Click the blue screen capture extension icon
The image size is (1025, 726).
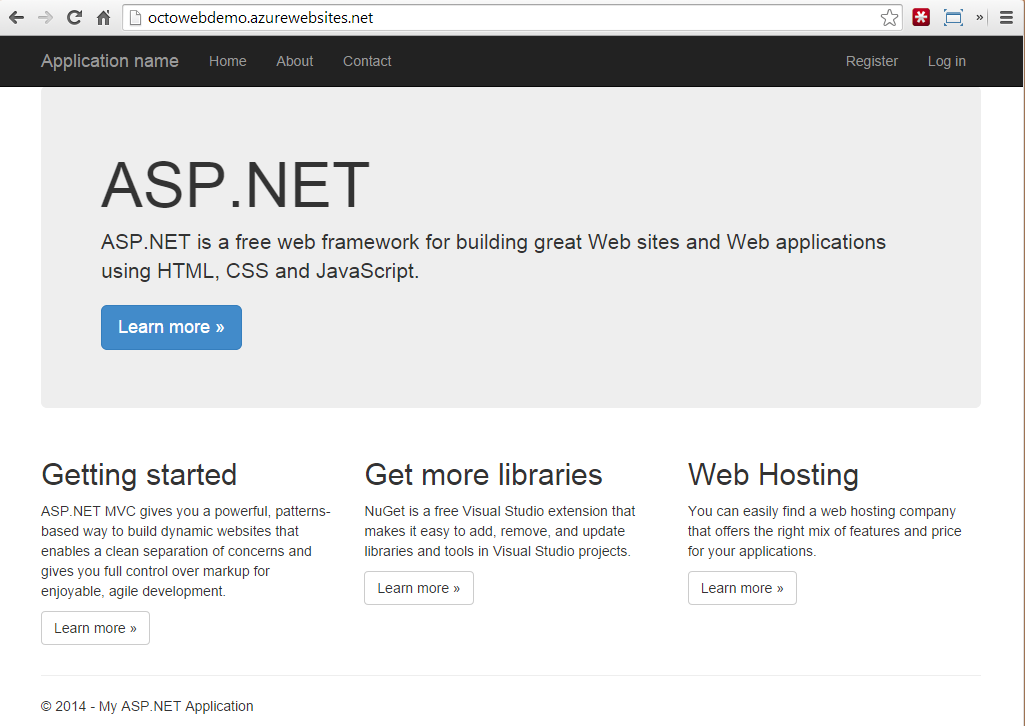tap(951, 17)
